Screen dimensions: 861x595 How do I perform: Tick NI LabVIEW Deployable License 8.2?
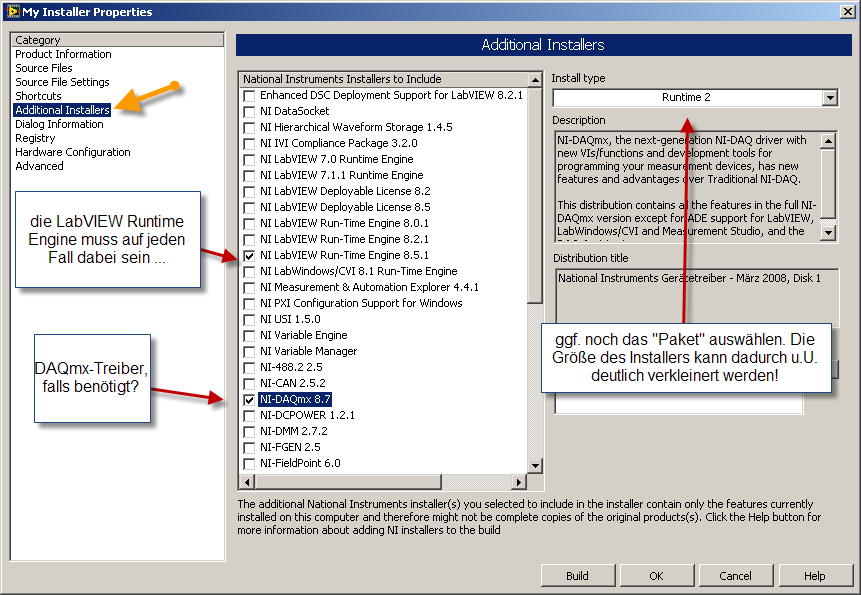(249, 192)
